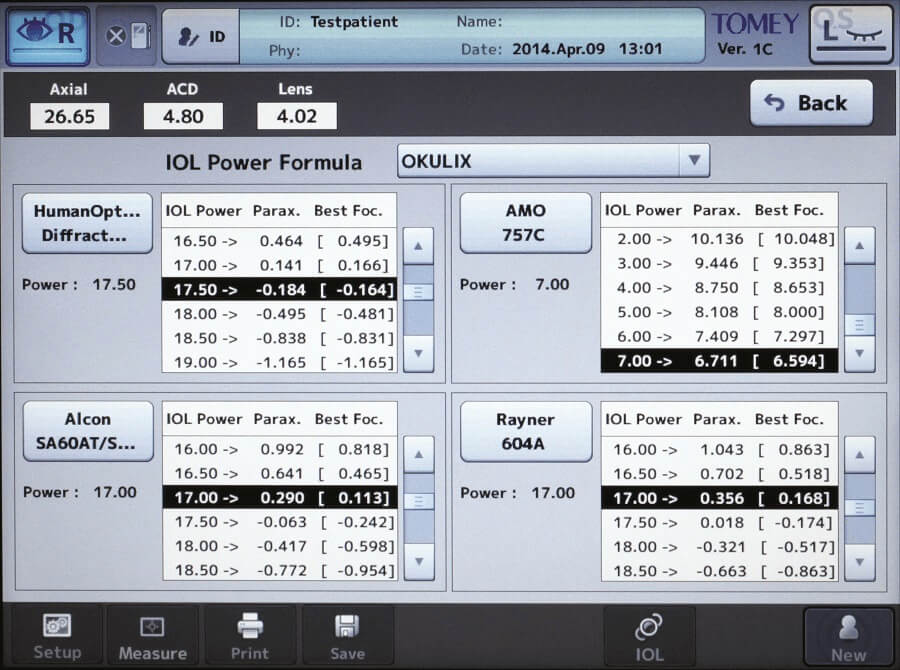
Task: Select Alcon row 18.00 -> -0.417
Action: (x=280, y=546)
